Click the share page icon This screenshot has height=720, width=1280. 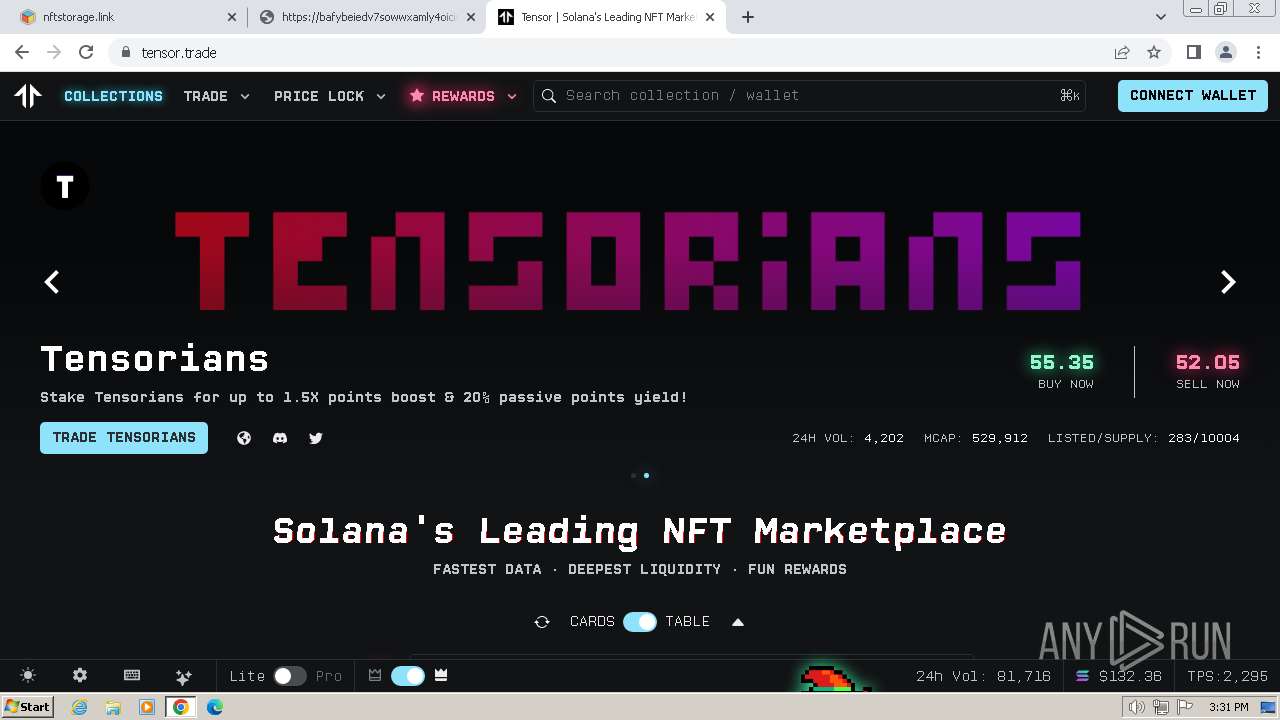1122,52
